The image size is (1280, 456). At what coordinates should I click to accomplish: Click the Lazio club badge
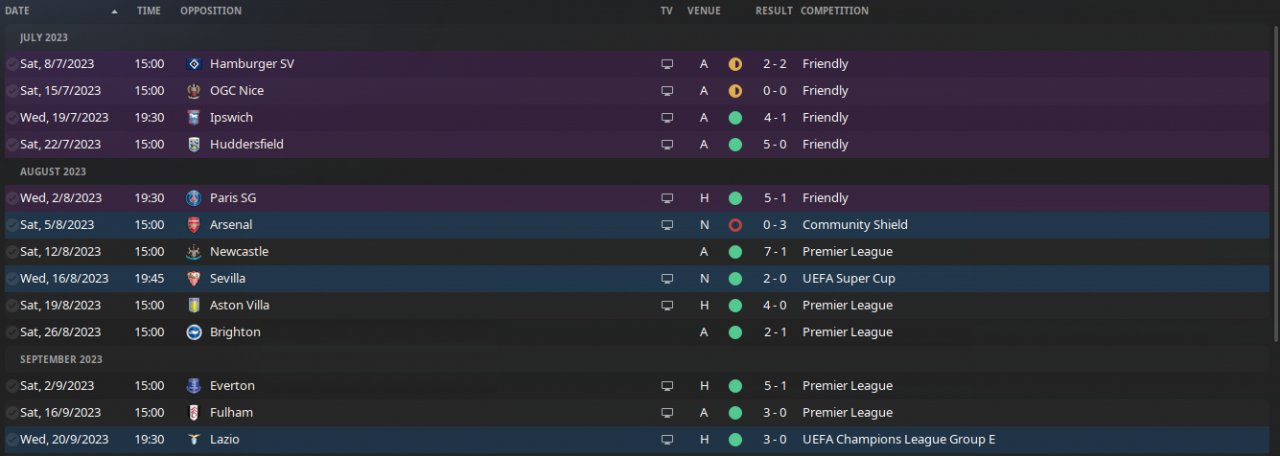194,439
